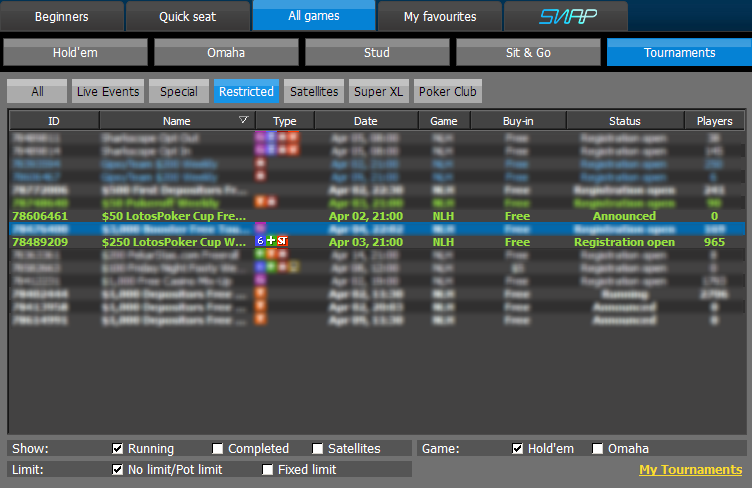Click the 965 players count
Image resolution: width=752 pixels, height=488 pixels.
[x=714, y=242]
